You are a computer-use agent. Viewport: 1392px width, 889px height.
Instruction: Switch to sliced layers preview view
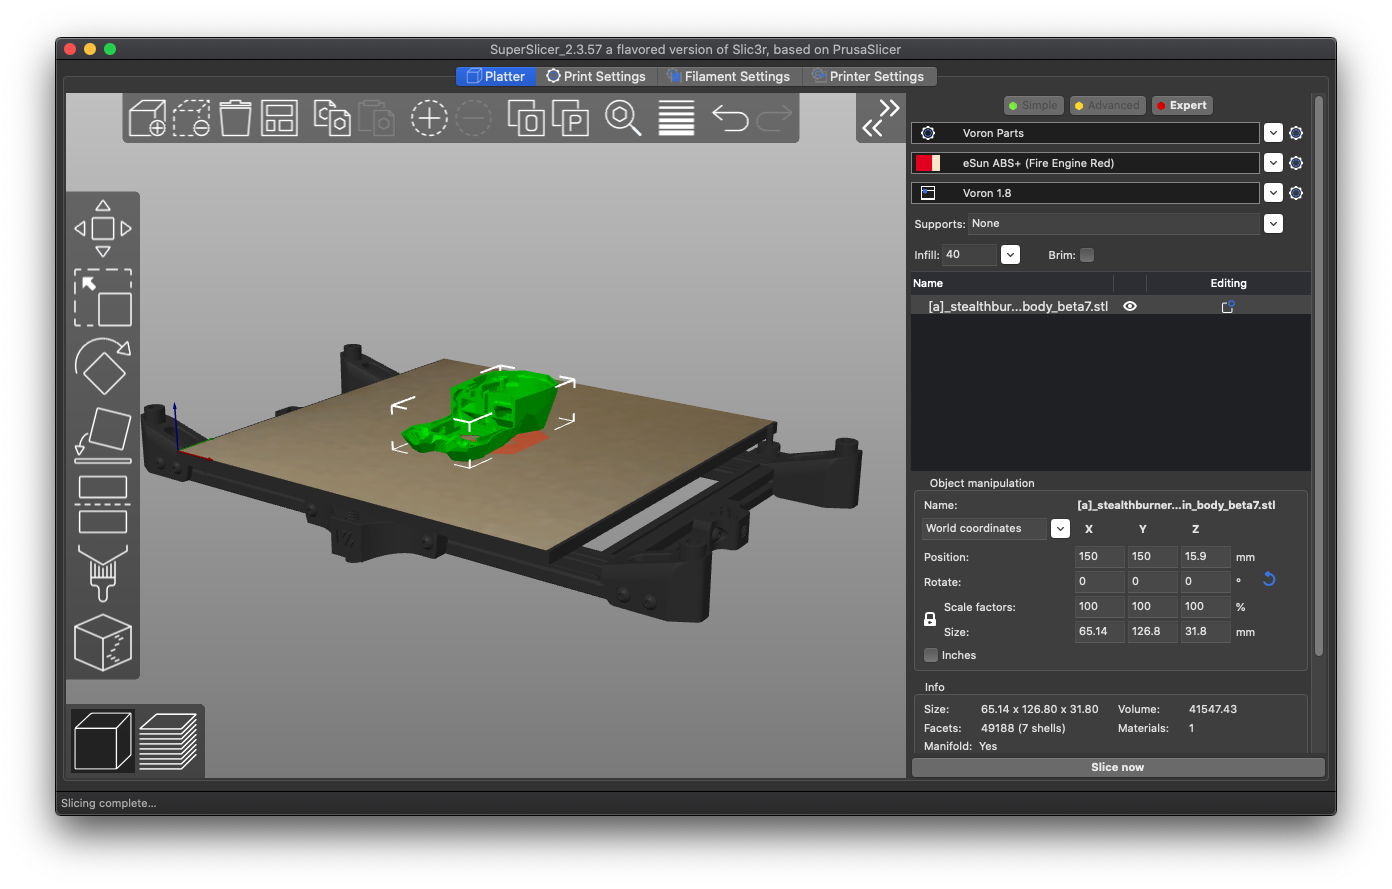pyautogui.click(x=168, y=741)
